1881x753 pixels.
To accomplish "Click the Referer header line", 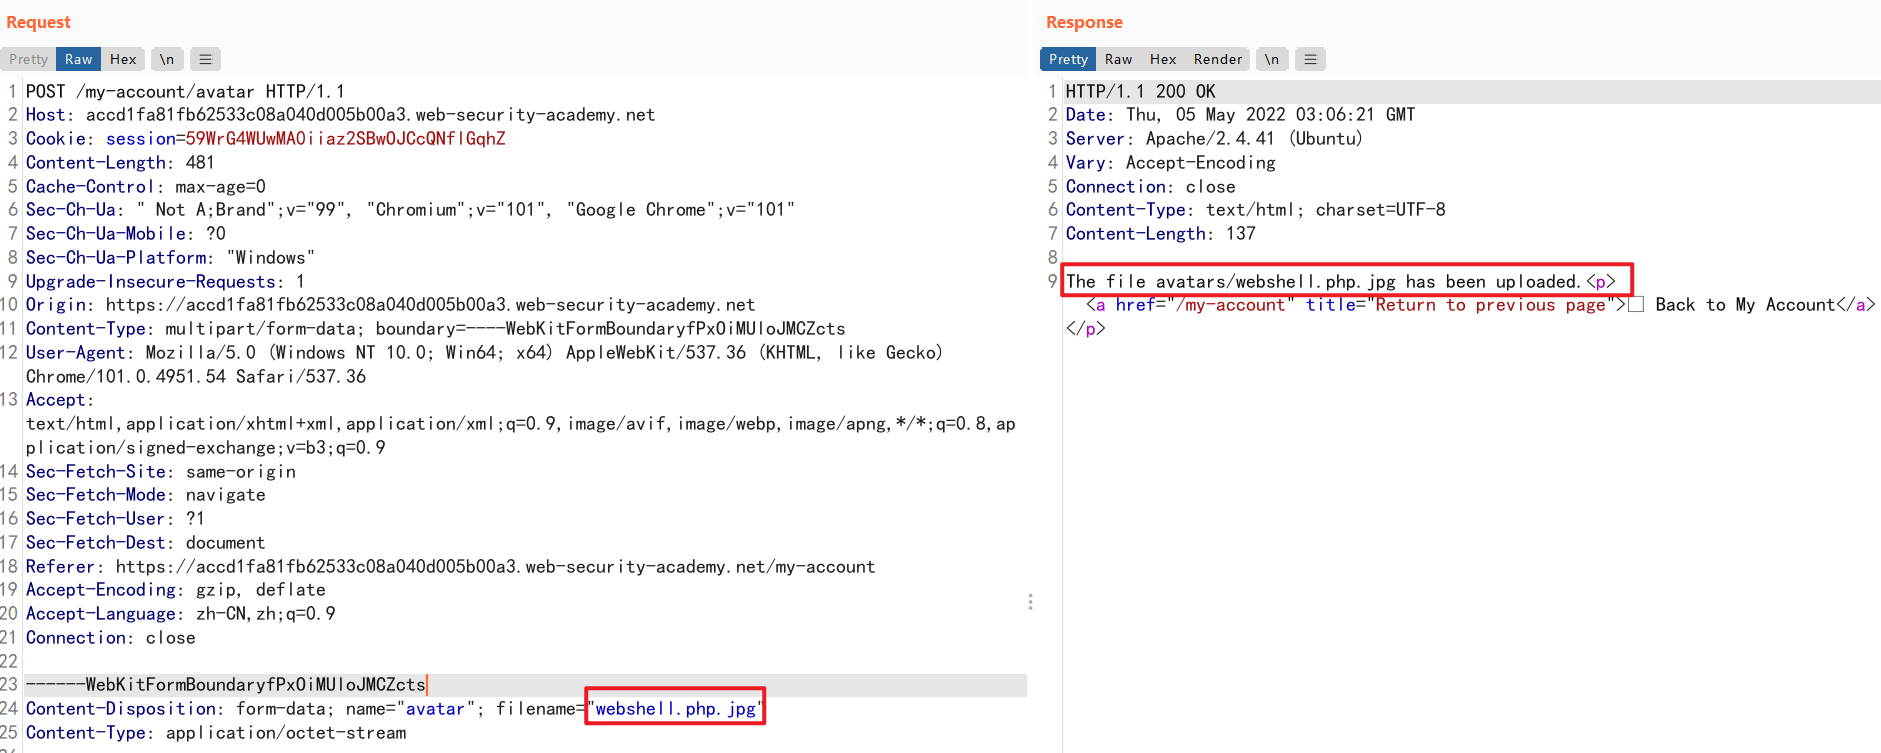I will point(450,566).
